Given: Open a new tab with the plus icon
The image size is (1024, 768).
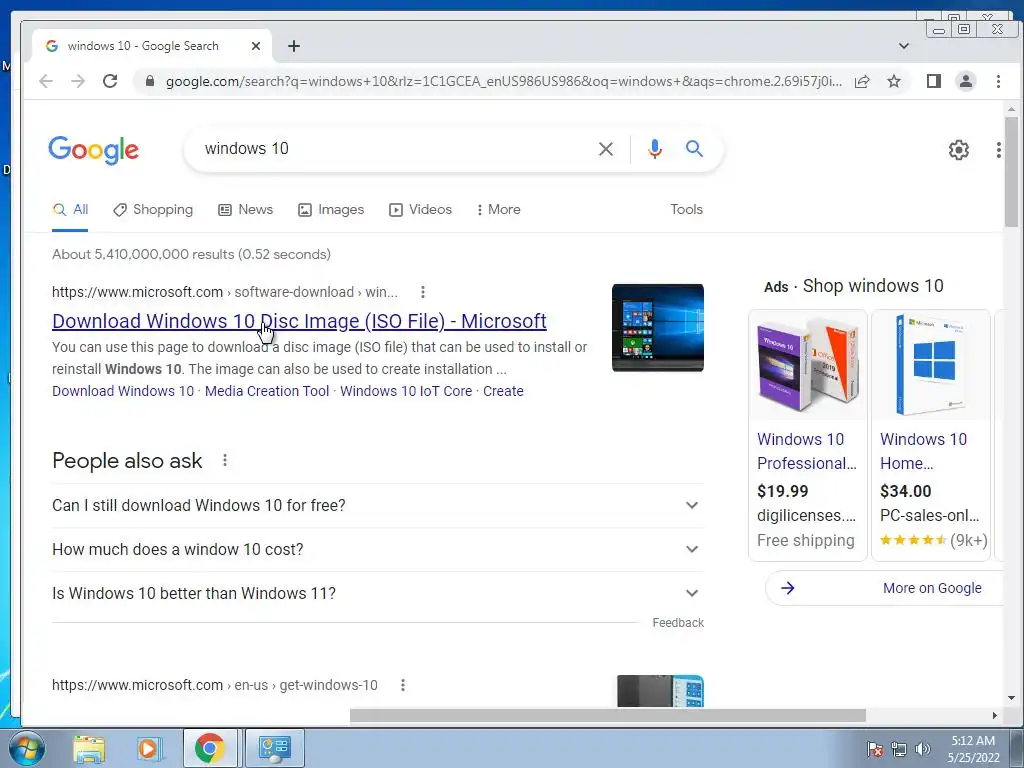Looking at the screenshot, I should 294,46.
